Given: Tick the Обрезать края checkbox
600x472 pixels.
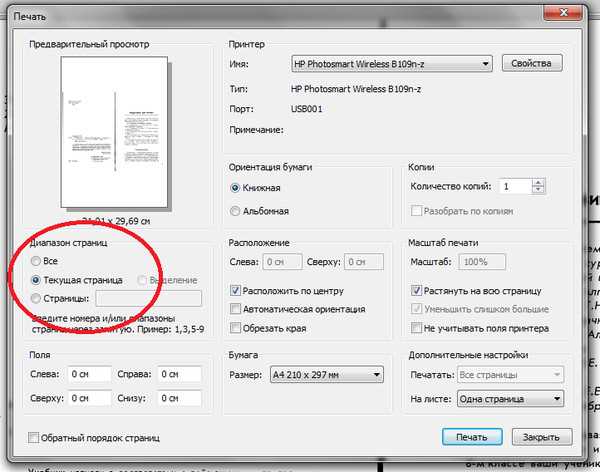Looking at the screenshot, I should coord(235,328).
